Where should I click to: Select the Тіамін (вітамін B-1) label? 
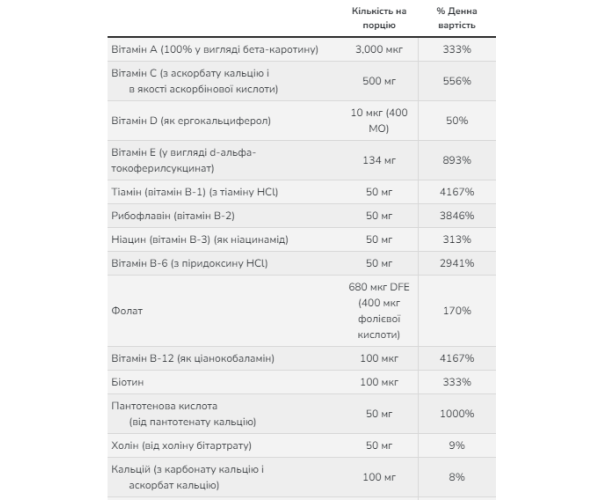181,191
